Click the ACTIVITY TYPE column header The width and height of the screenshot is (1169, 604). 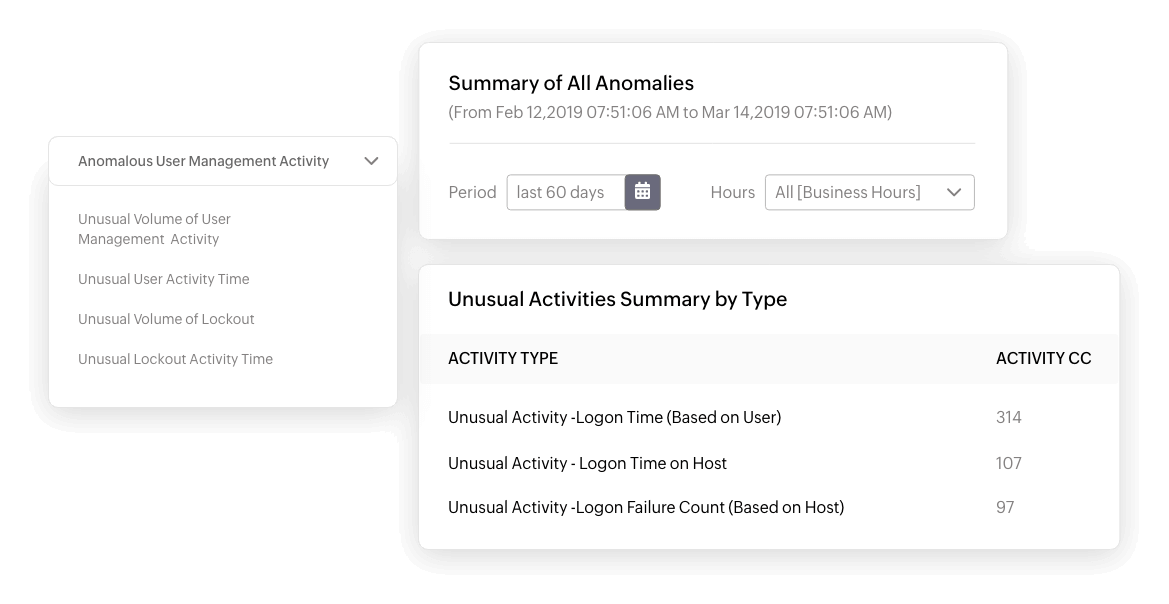tap(503, 358)
